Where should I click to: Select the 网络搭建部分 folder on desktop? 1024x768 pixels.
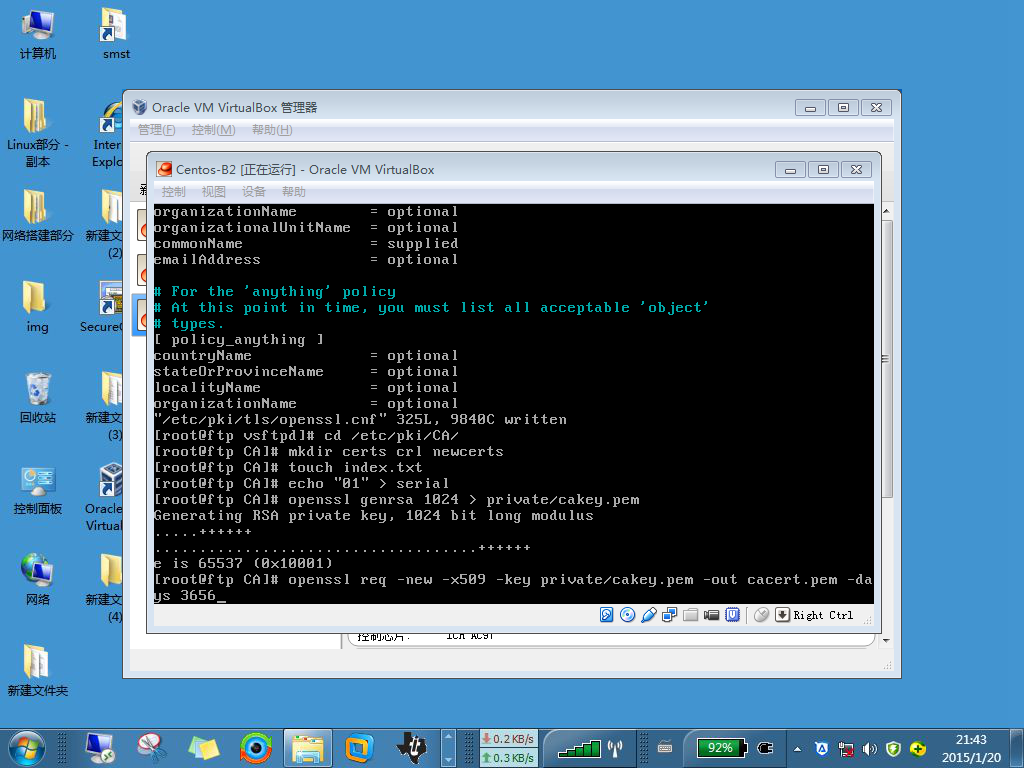[x=37, y=216]
